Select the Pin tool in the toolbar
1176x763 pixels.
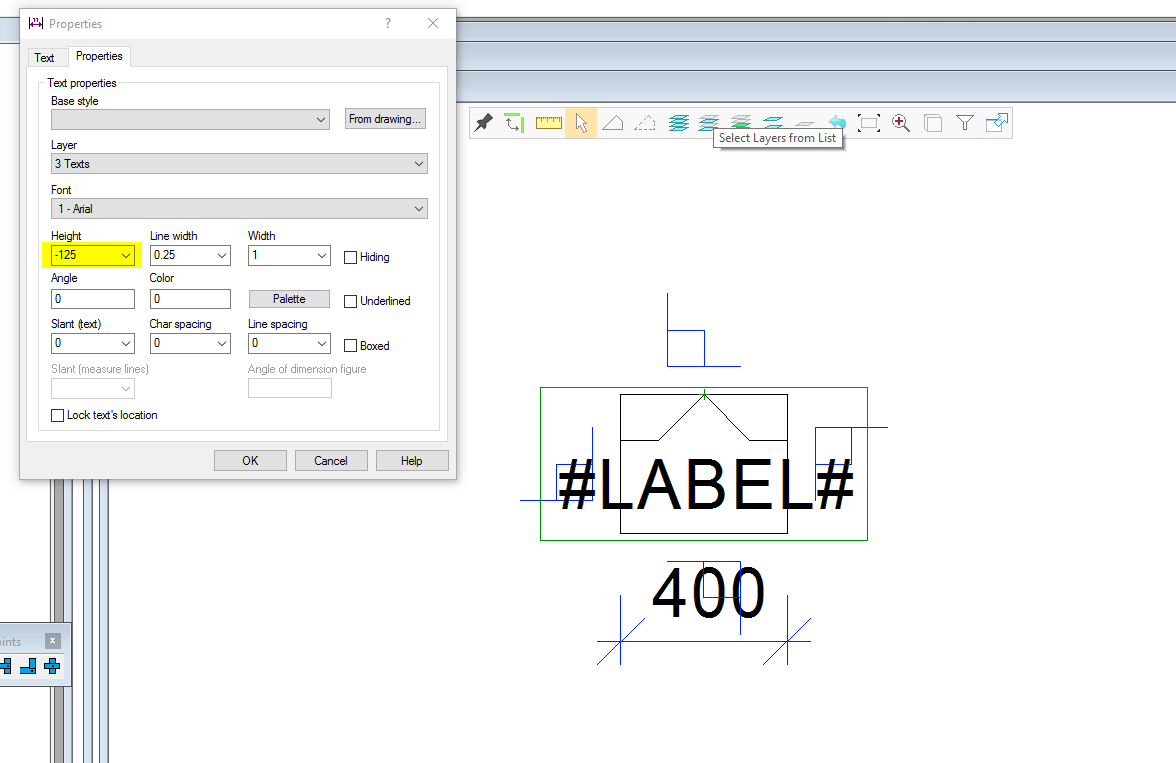pos(484,122)
